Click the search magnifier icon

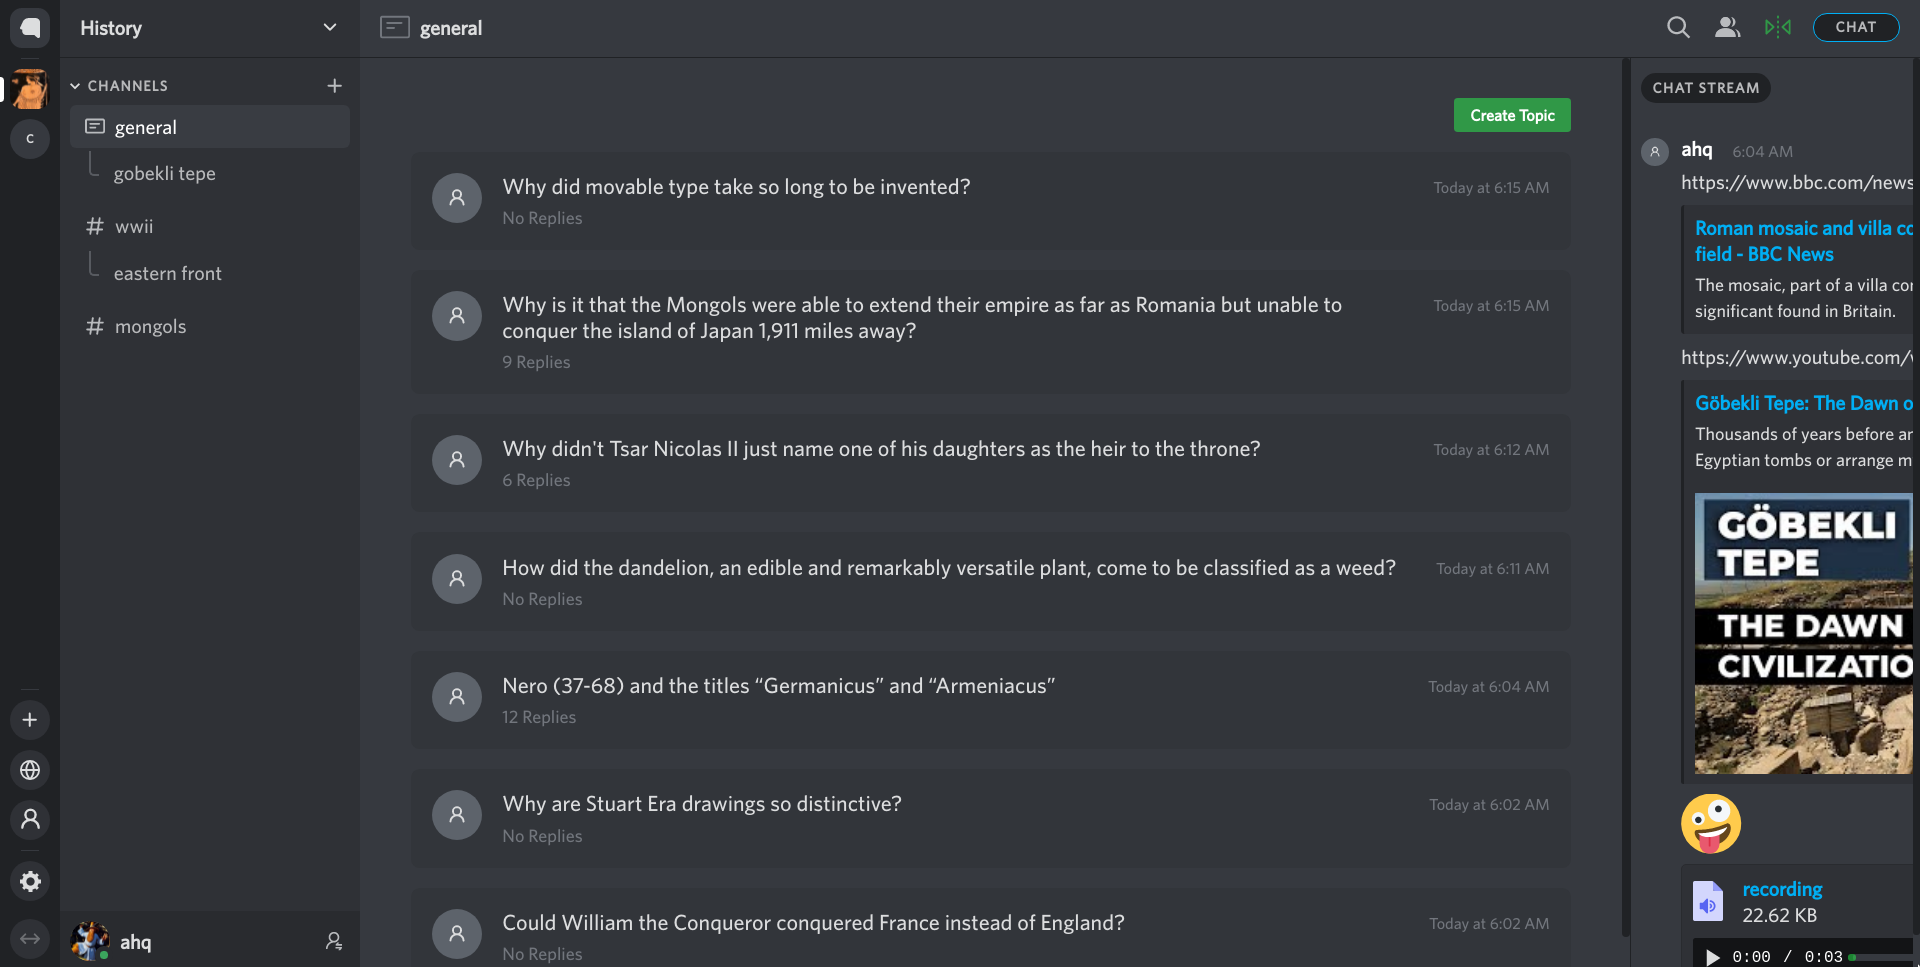tap(1678, 28)
